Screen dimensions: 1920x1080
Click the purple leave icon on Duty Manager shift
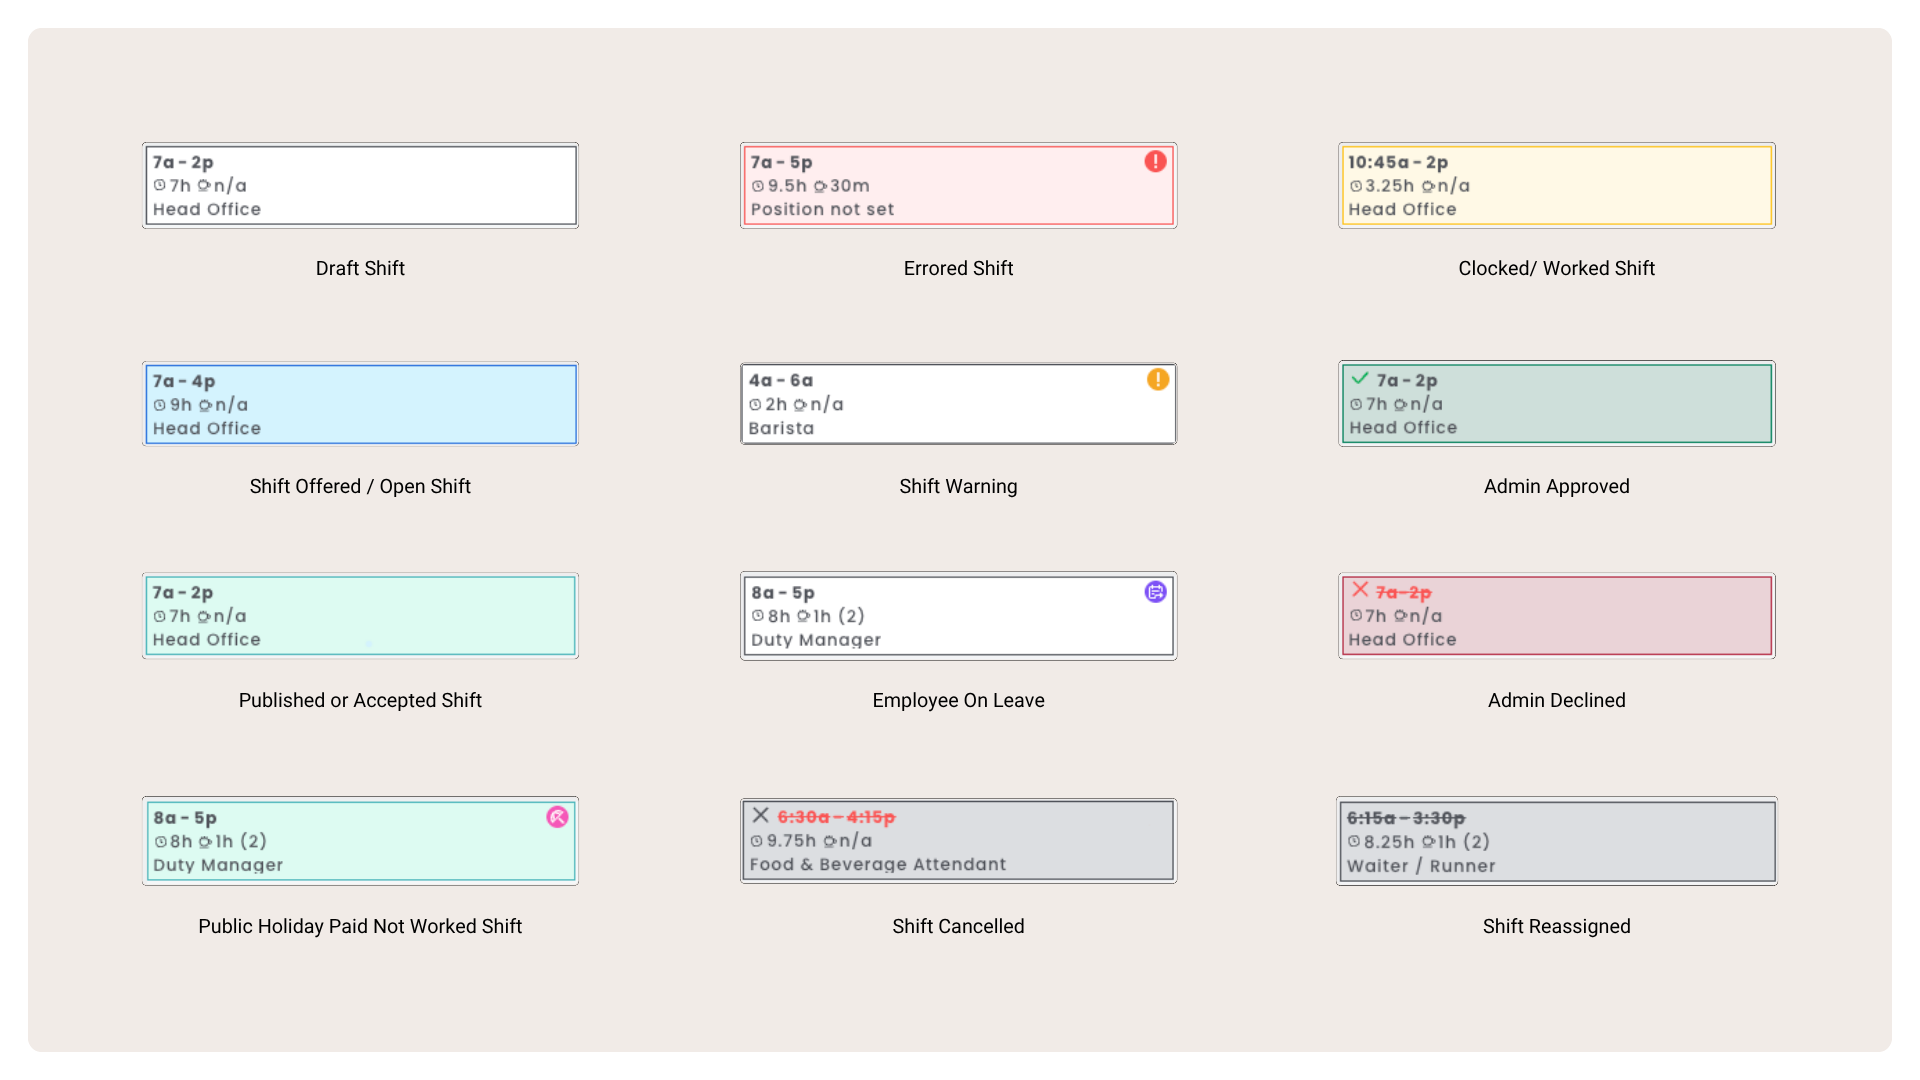1155,592
